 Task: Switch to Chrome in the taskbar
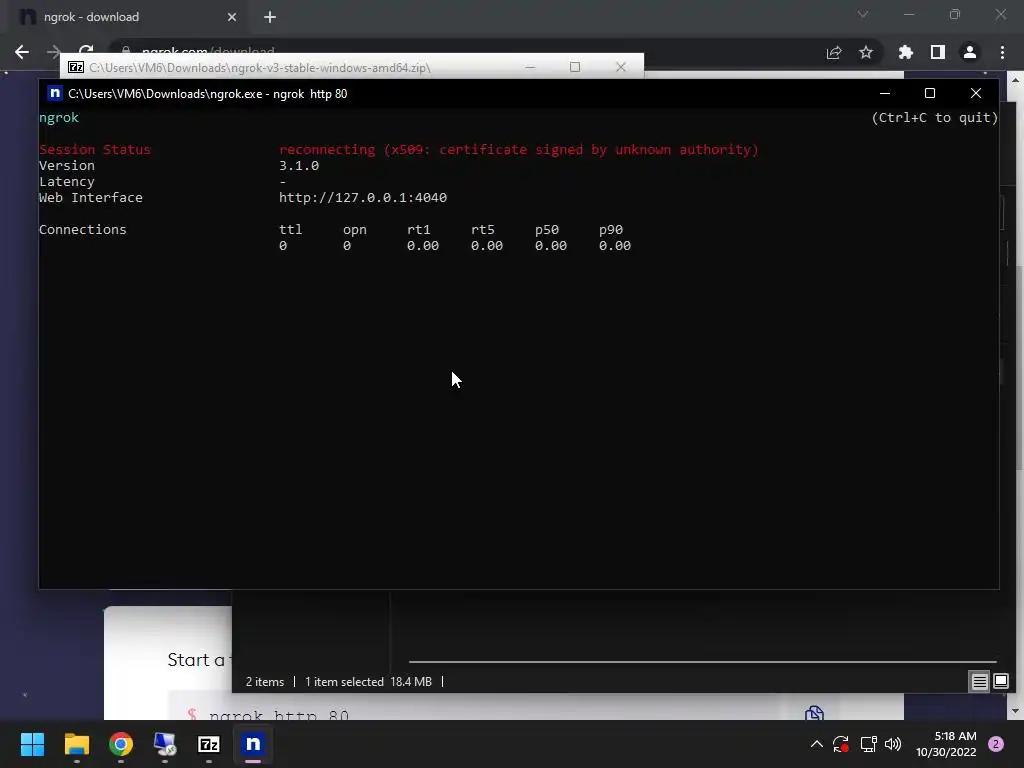[x=121, y=744]
